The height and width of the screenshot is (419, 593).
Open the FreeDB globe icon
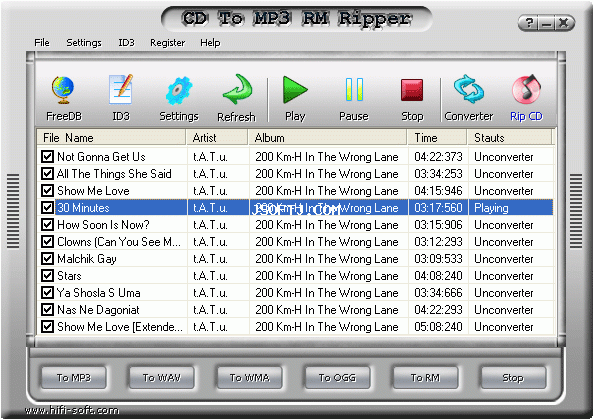(x=63, y=90)
